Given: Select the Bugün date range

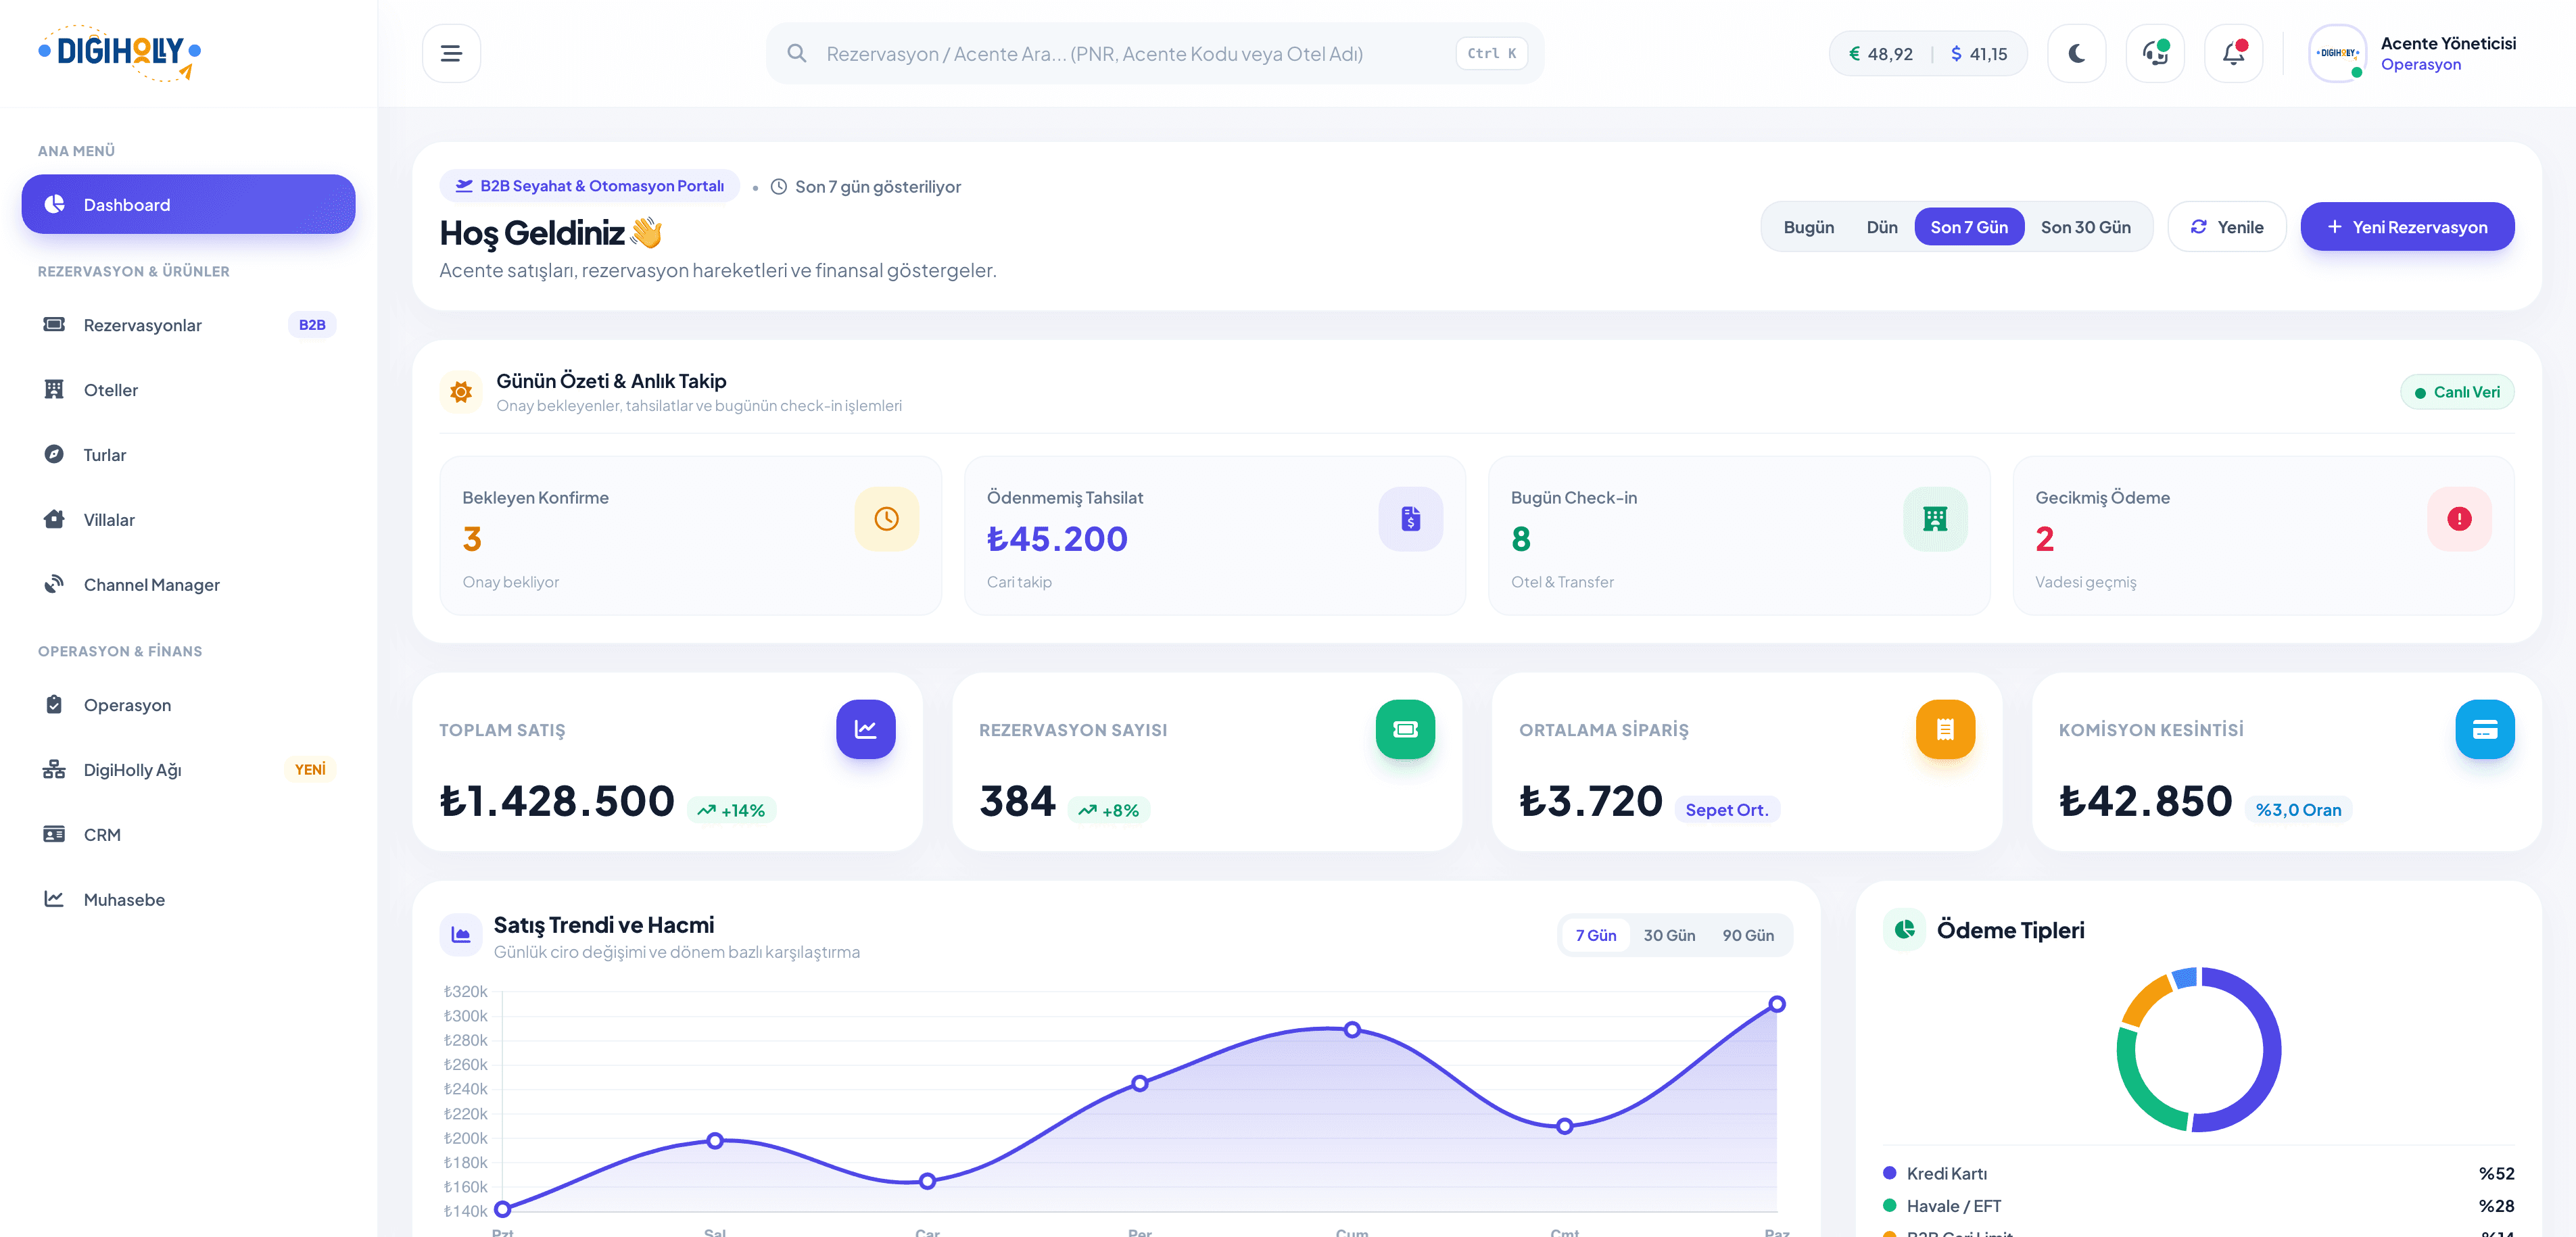Looking at the screenshot, I should (1808, 227).
